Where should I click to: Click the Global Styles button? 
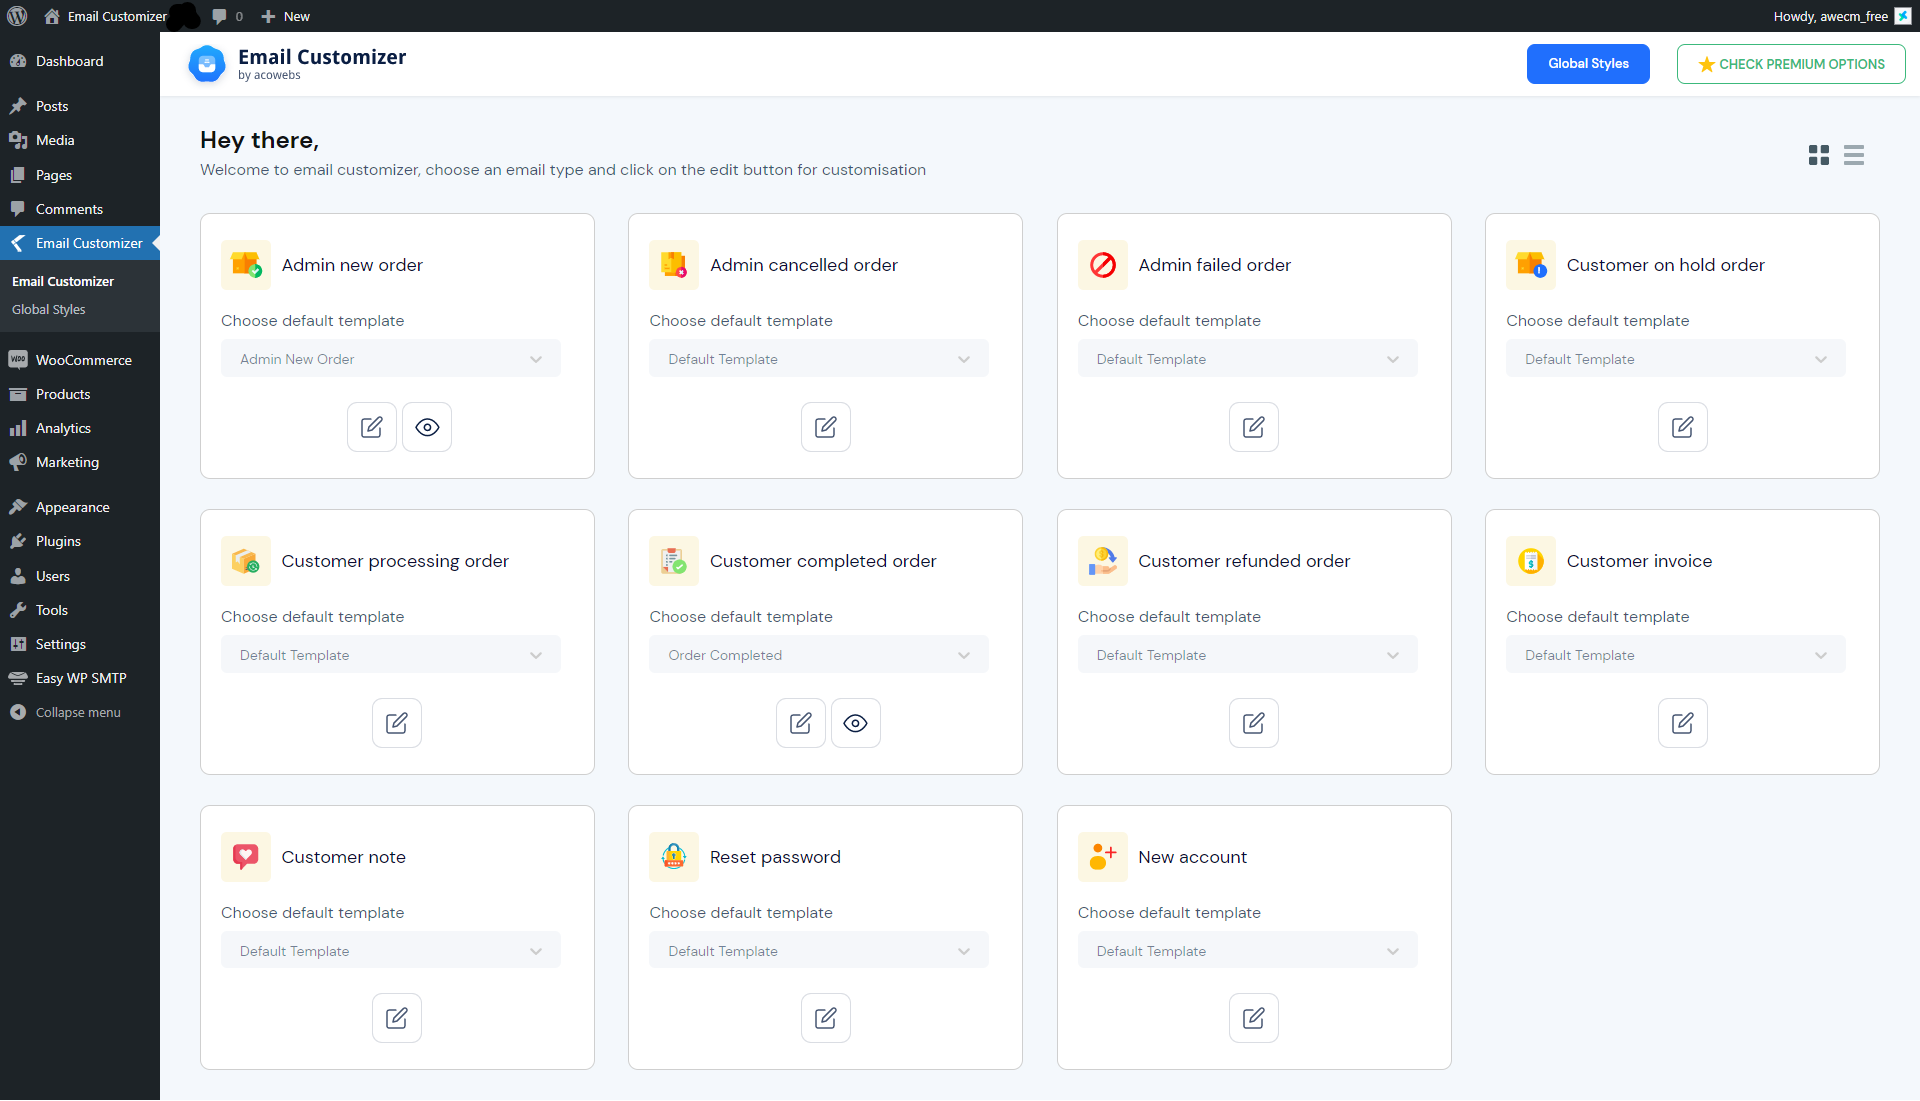tap(1588, 64)
